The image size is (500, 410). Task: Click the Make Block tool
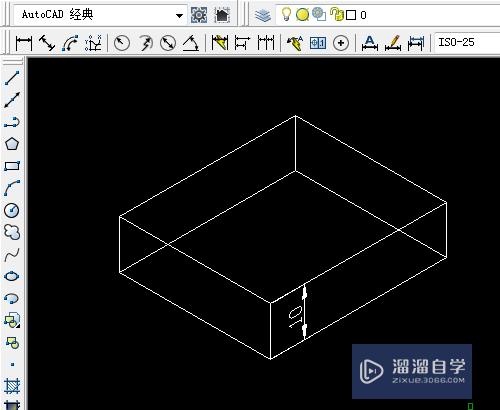12,343
